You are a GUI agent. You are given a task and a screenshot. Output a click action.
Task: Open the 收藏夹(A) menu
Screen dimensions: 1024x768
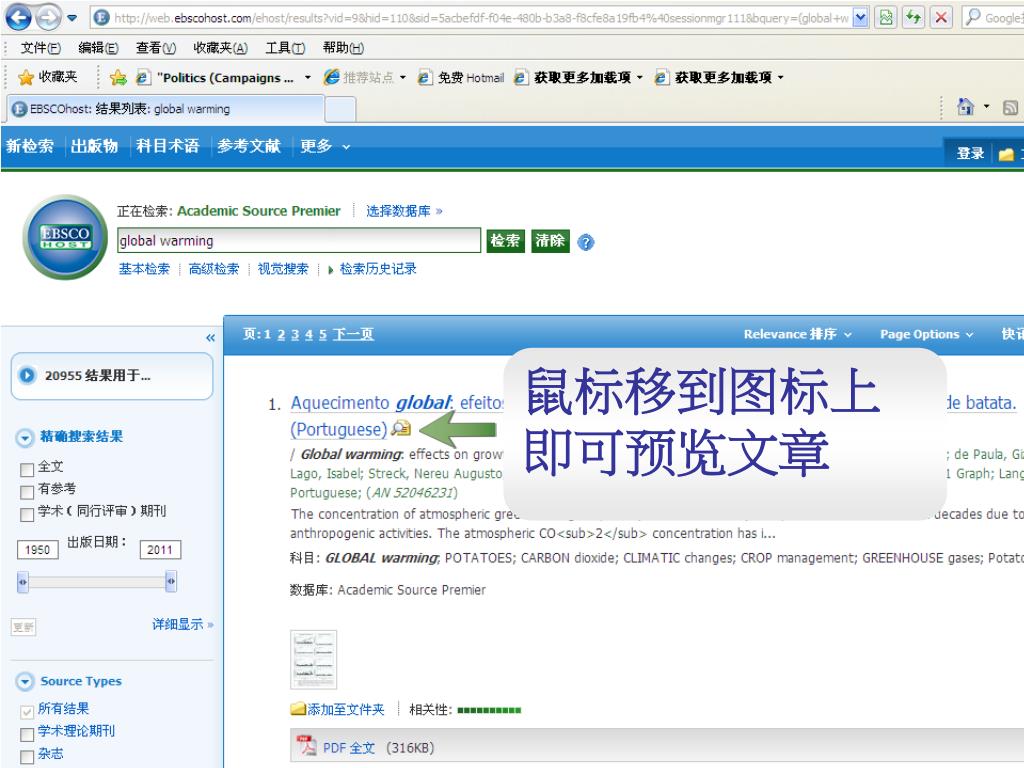point(220,48)
